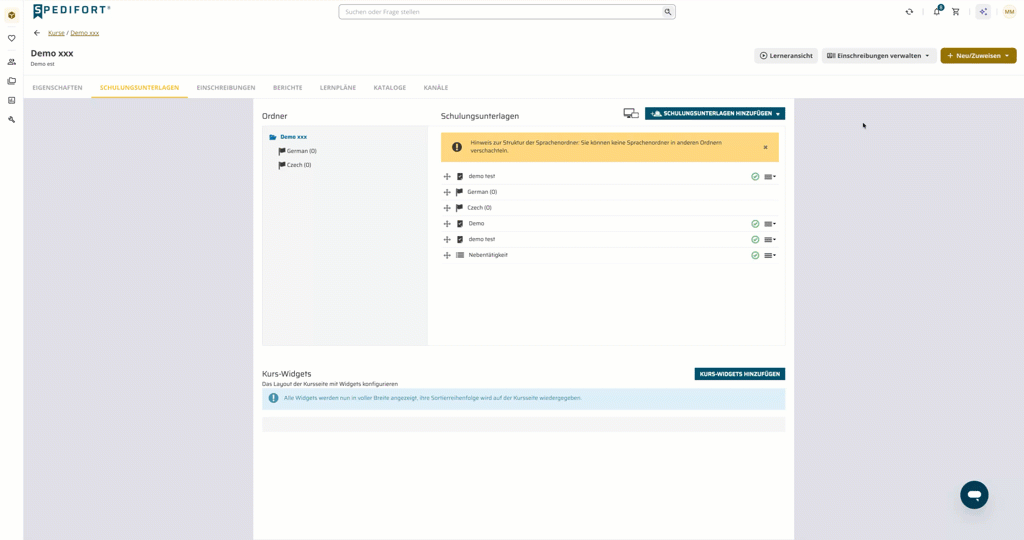Open the favorites heart in sidebar
This screenshot has height=540, width=1024.
[12, 39]
